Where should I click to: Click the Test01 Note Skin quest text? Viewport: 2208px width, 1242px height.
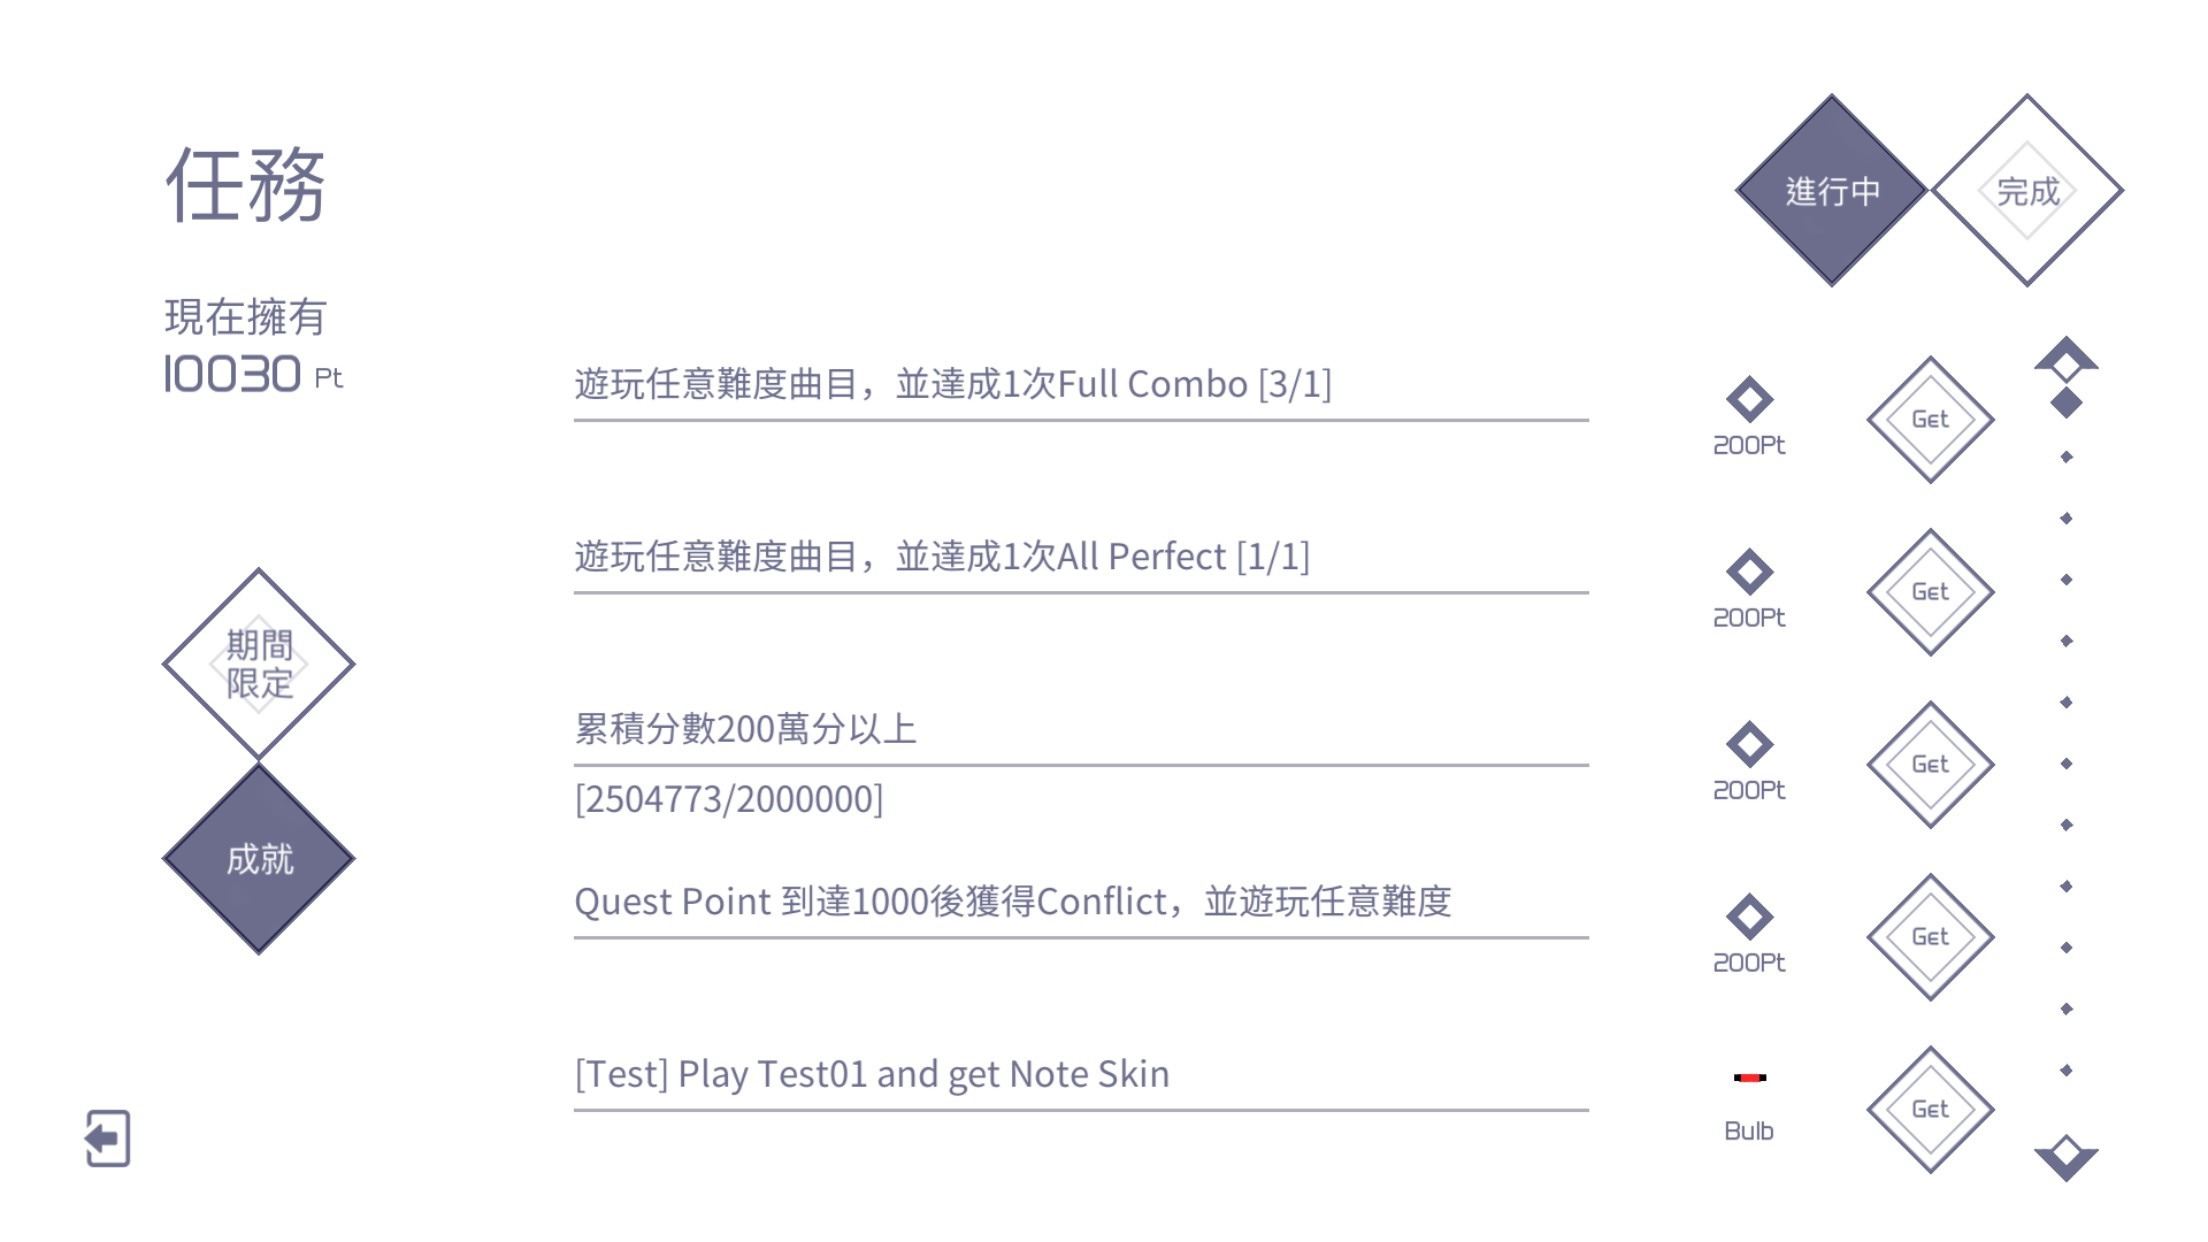tap(871, 1075)
